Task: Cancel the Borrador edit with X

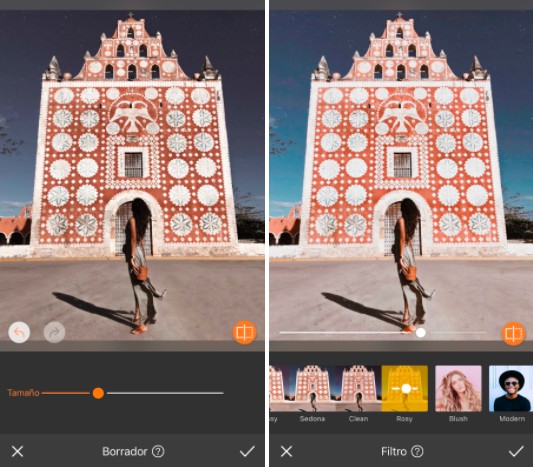Action: coord(17,451)
